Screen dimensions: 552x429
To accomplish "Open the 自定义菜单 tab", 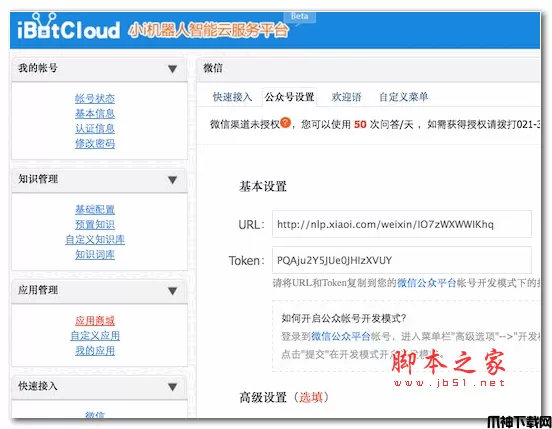I will click(x=403, y=97).
